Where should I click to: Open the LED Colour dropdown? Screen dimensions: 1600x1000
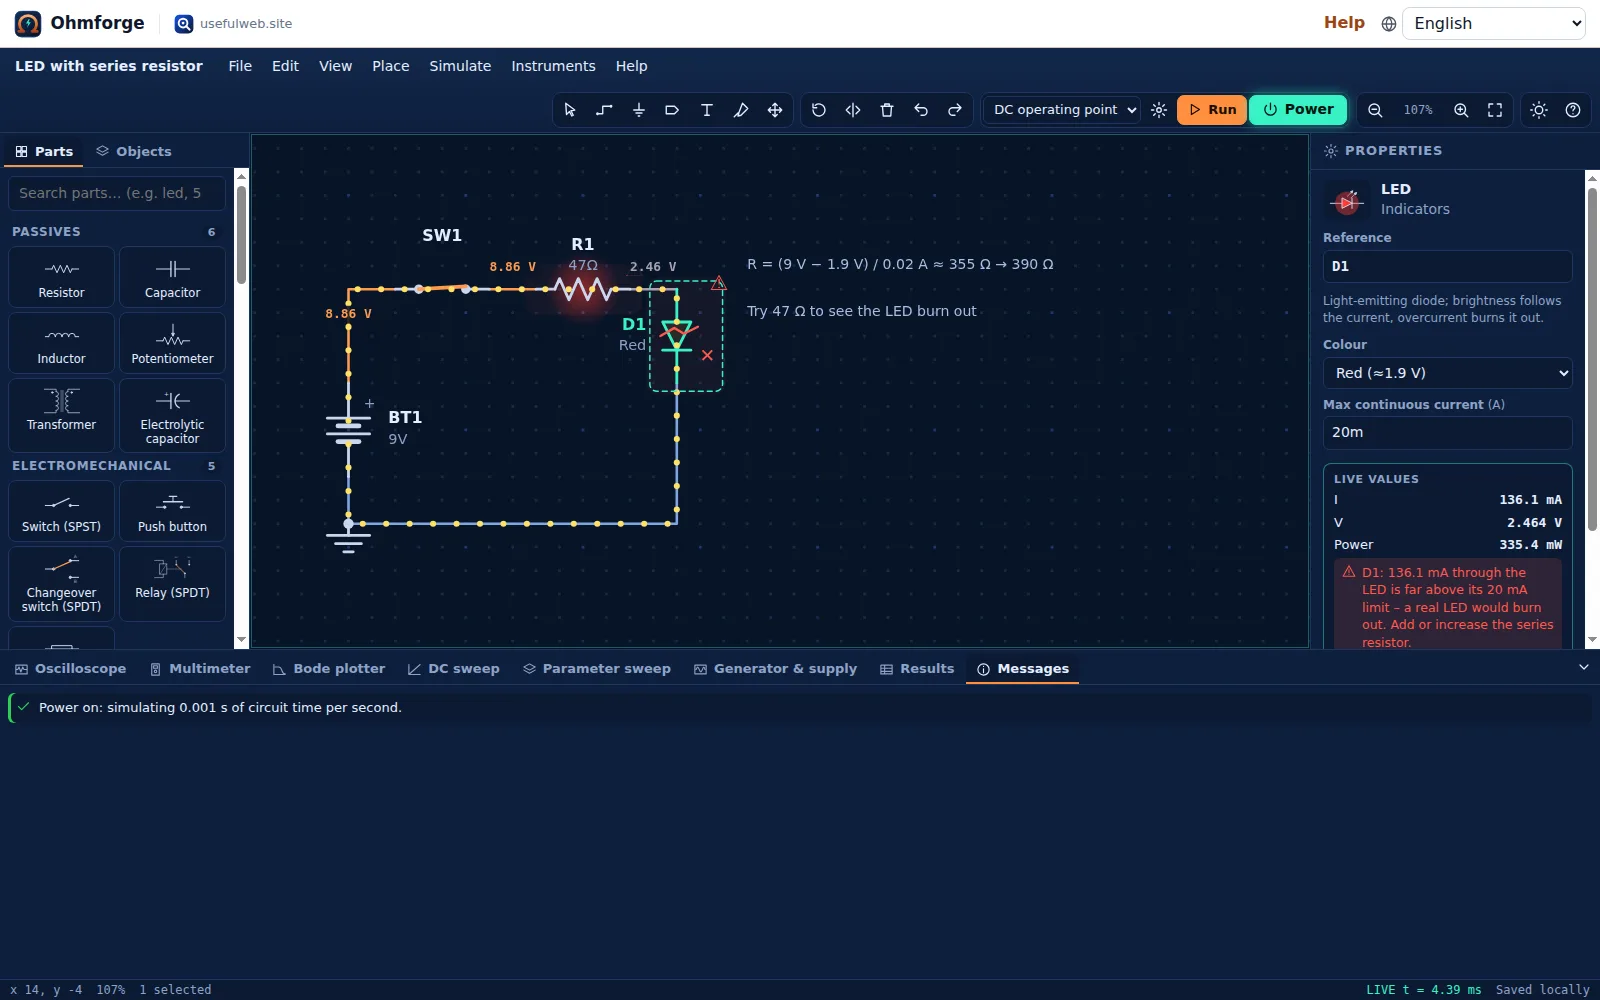(1447, 373)
